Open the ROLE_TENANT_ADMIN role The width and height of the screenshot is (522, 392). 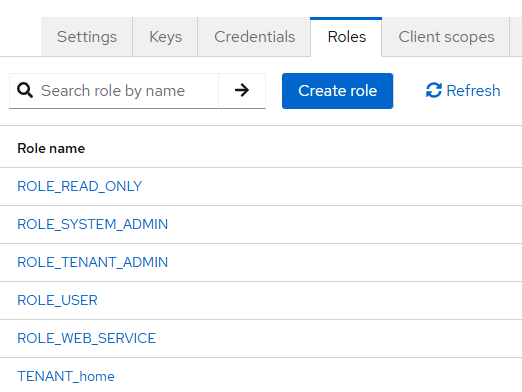click(93, 262)
